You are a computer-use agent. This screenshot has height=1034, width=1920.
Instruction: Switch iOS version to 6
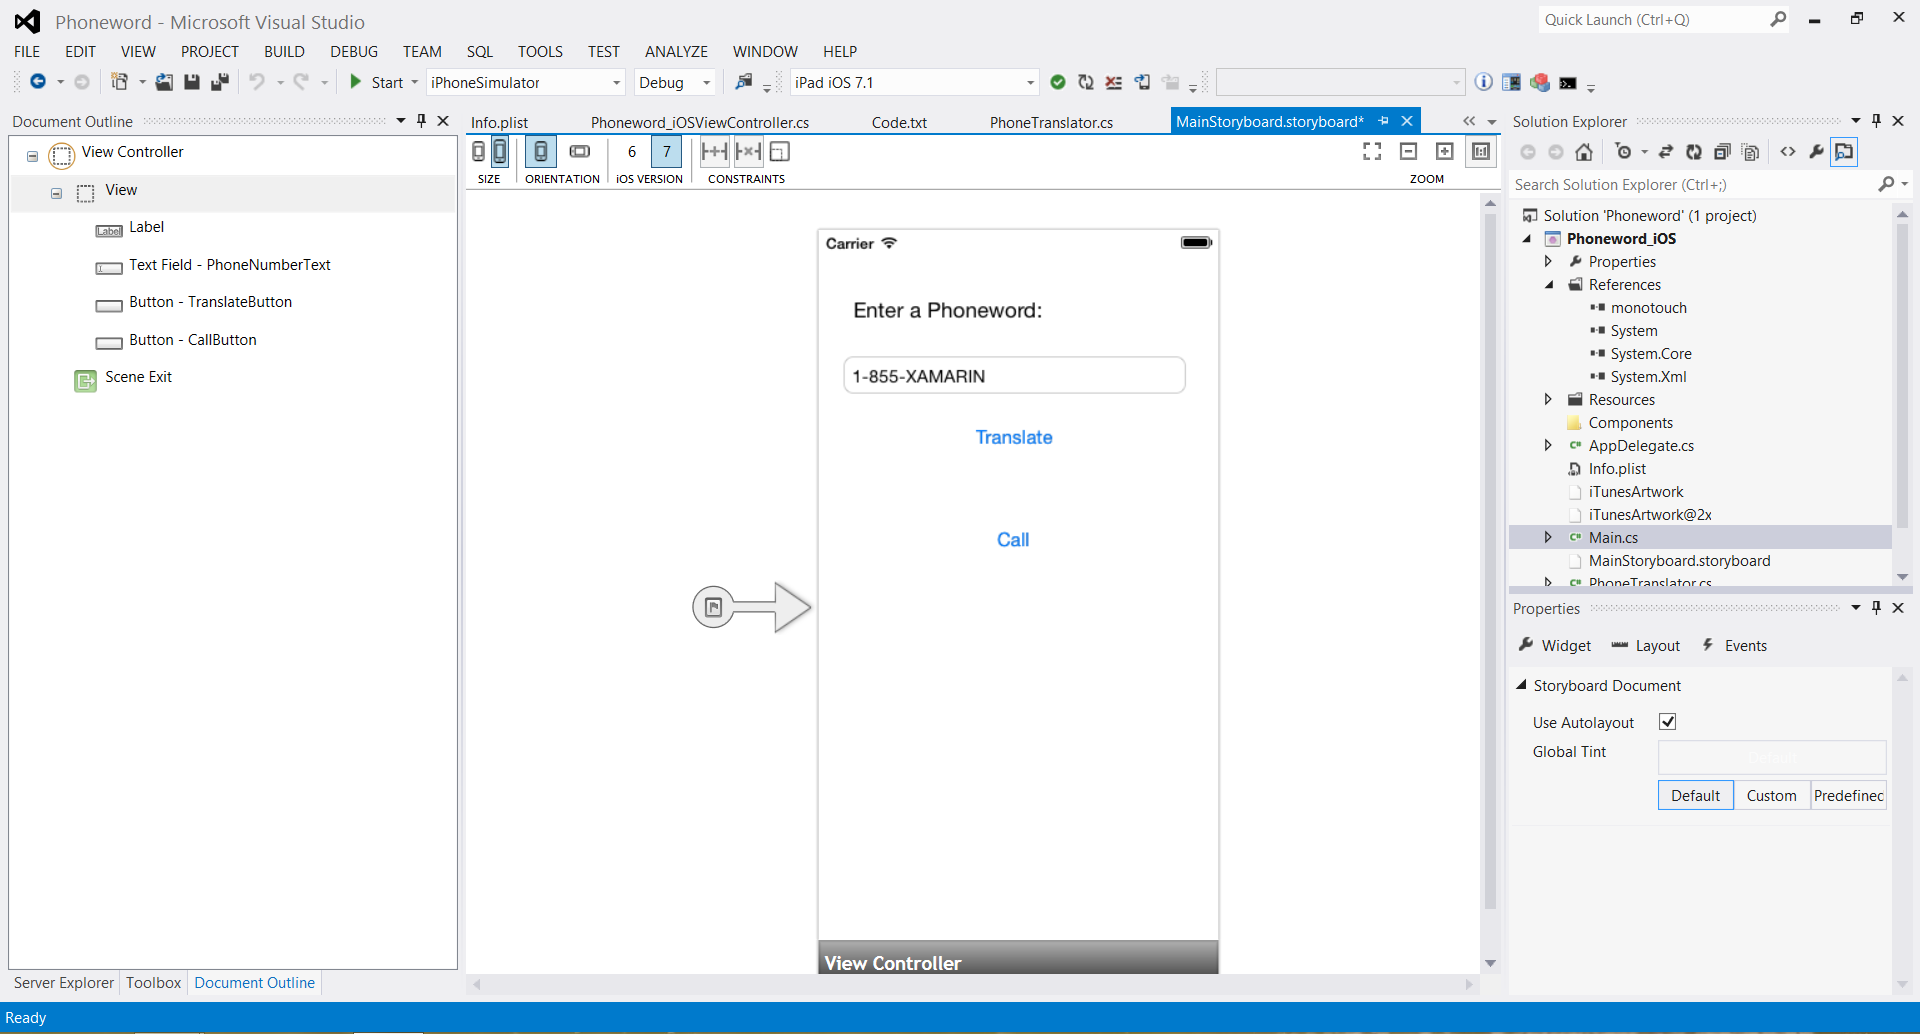tap(632, 152)
